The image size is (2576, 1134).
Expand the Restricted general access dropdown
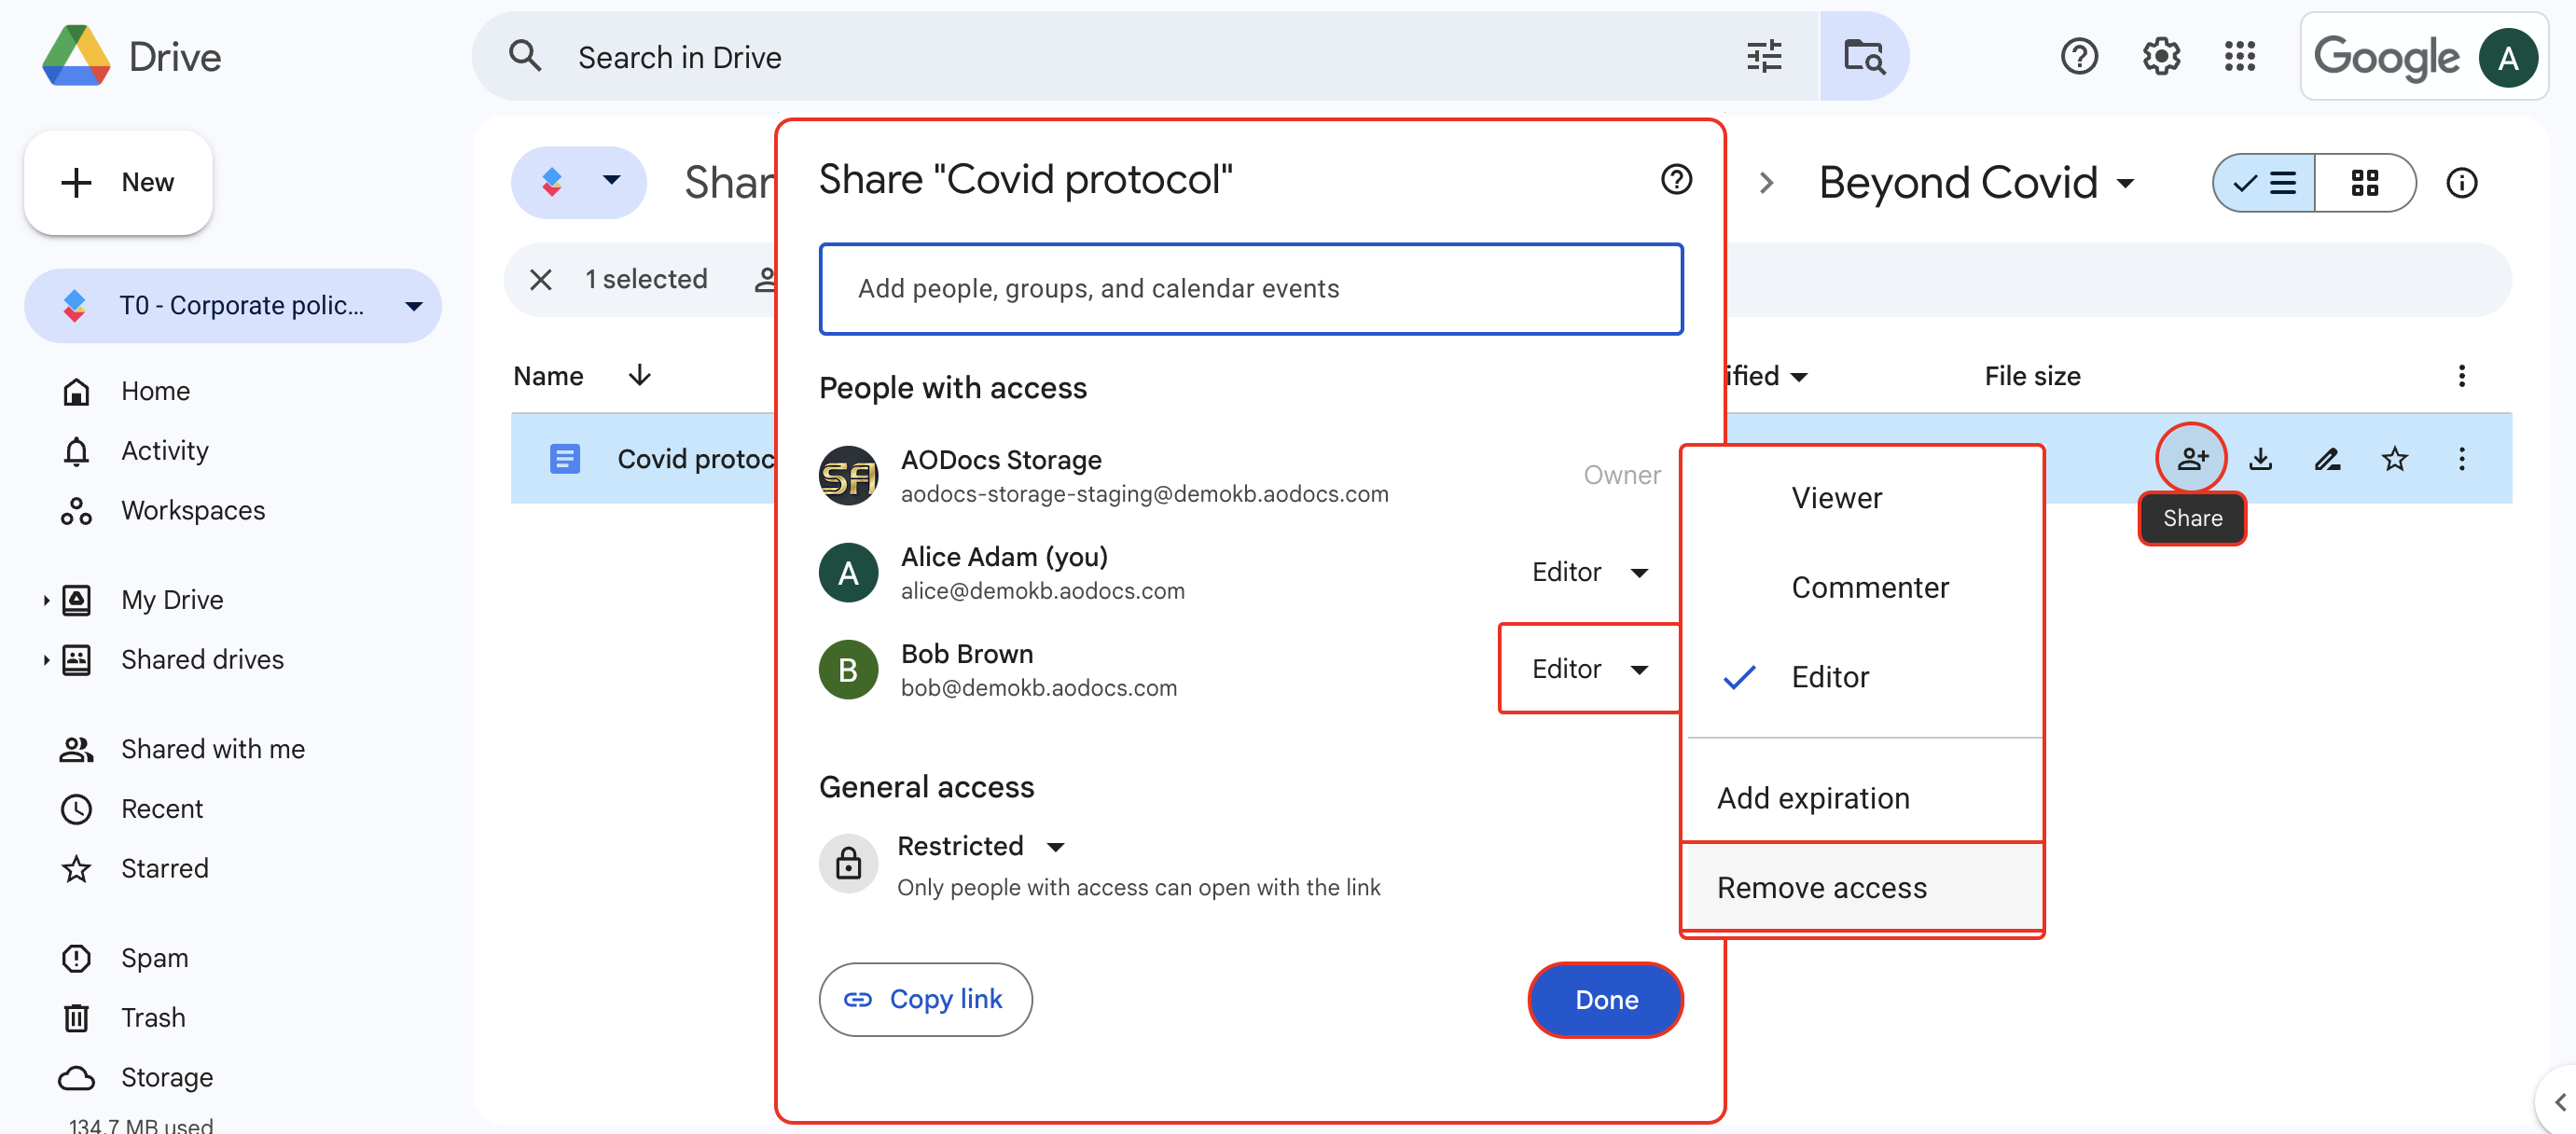(x=1057, y=846)
